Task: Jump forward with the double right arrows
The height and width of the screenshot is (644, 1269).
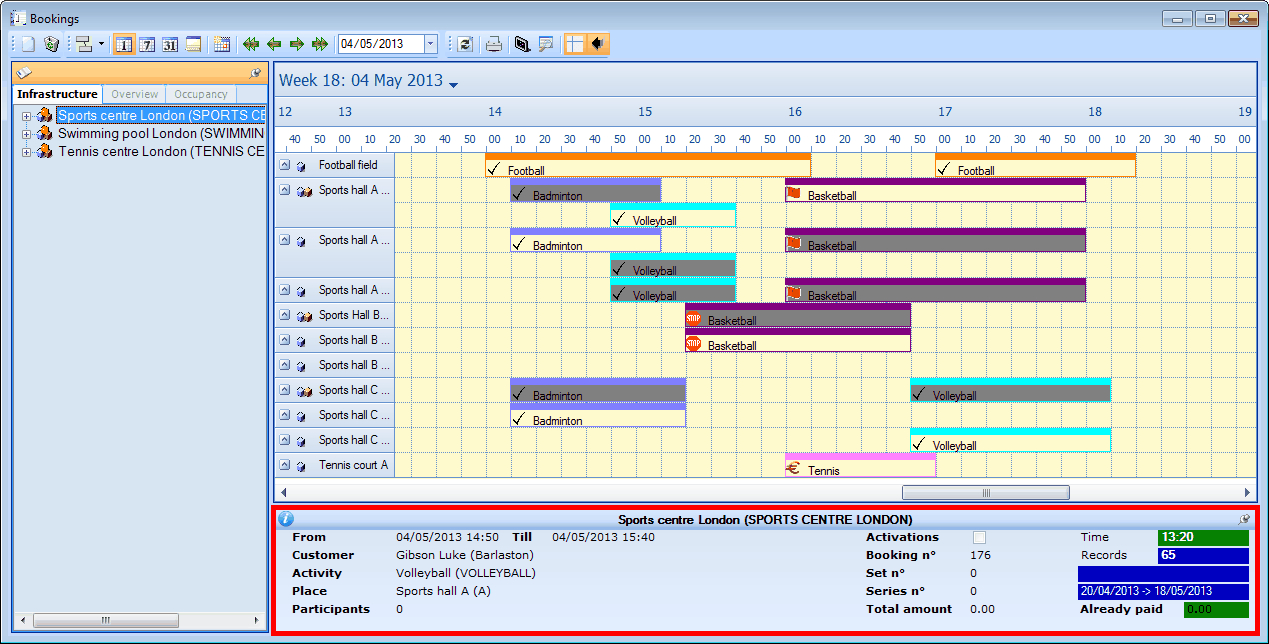Action: tap(320, 44)
